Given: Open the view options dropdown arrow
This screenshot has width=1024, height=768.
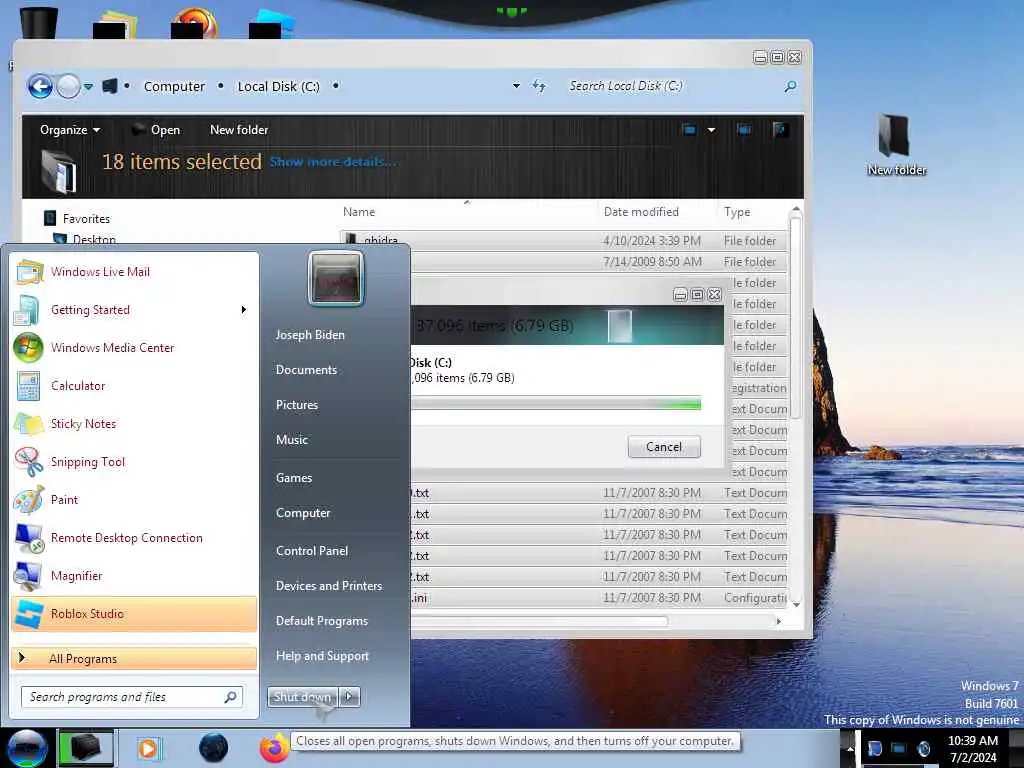Looking at the screenshot, I should pyautogui.click(x=711, y=129).
